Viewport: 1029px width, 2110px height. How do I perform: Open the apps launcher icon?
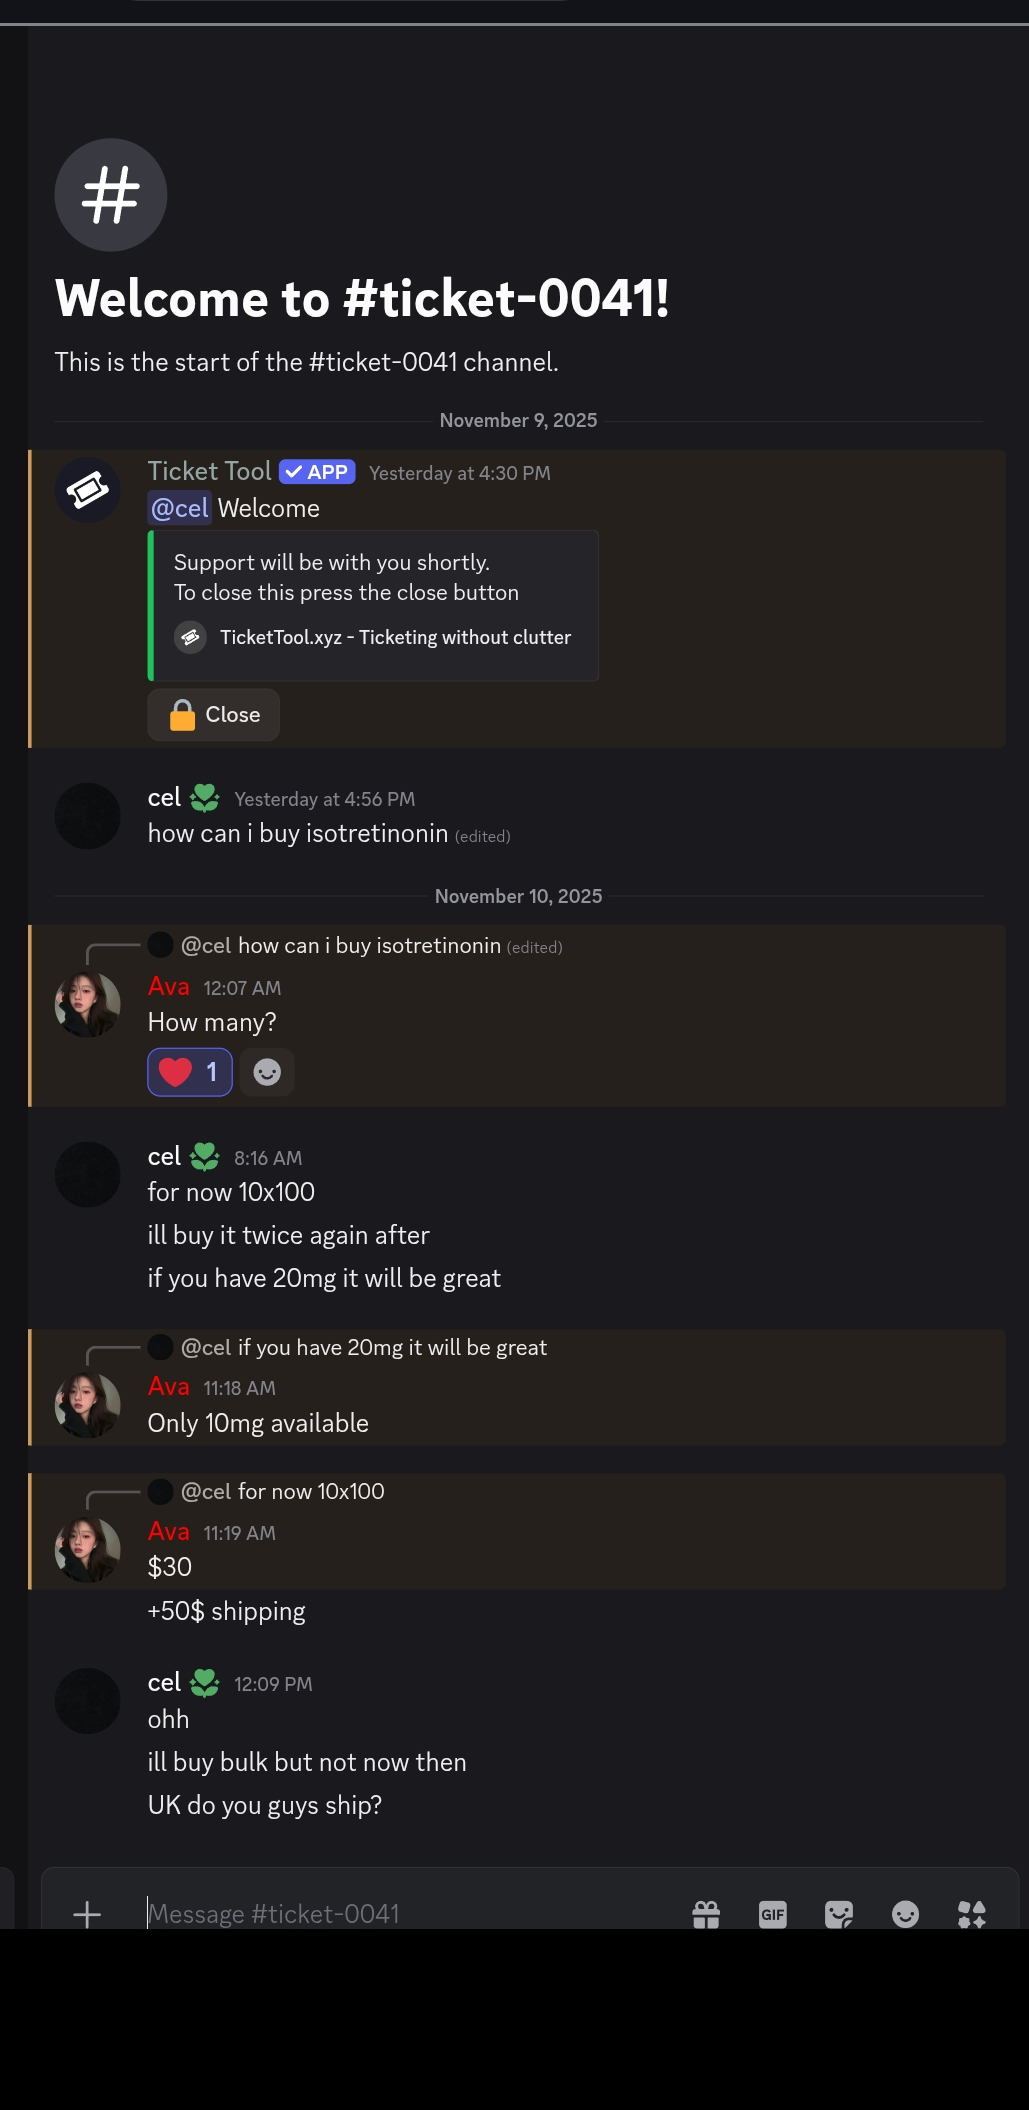[x=971, y=1914]
